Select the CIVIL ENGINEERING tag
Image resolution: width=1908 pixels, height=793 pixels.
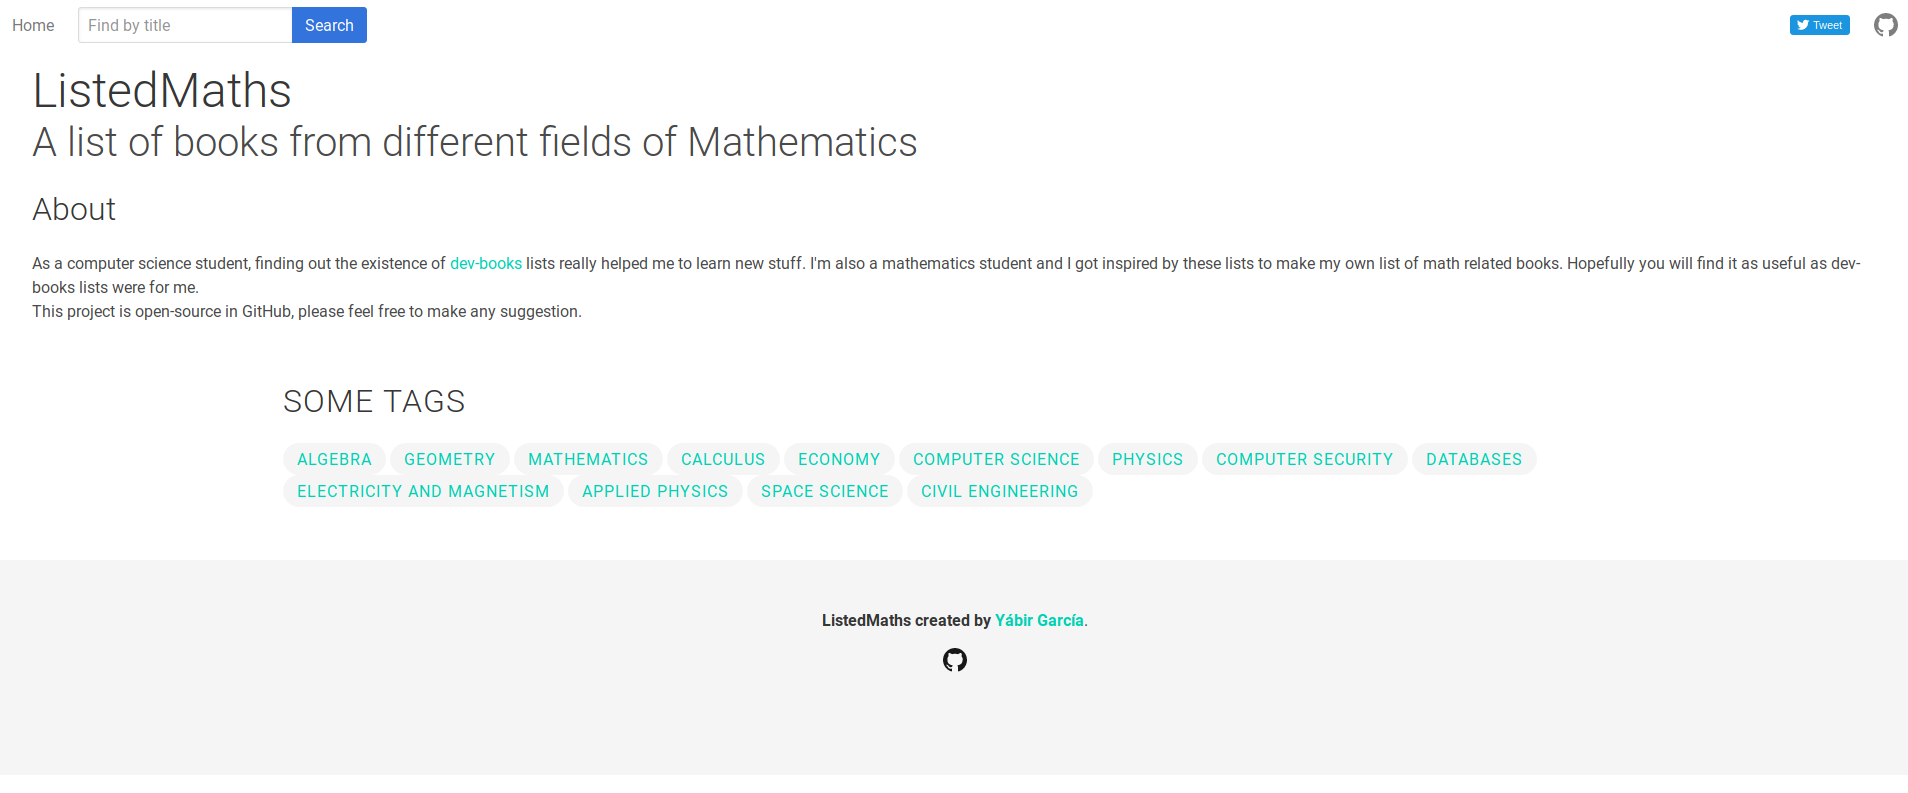[999, 491]
